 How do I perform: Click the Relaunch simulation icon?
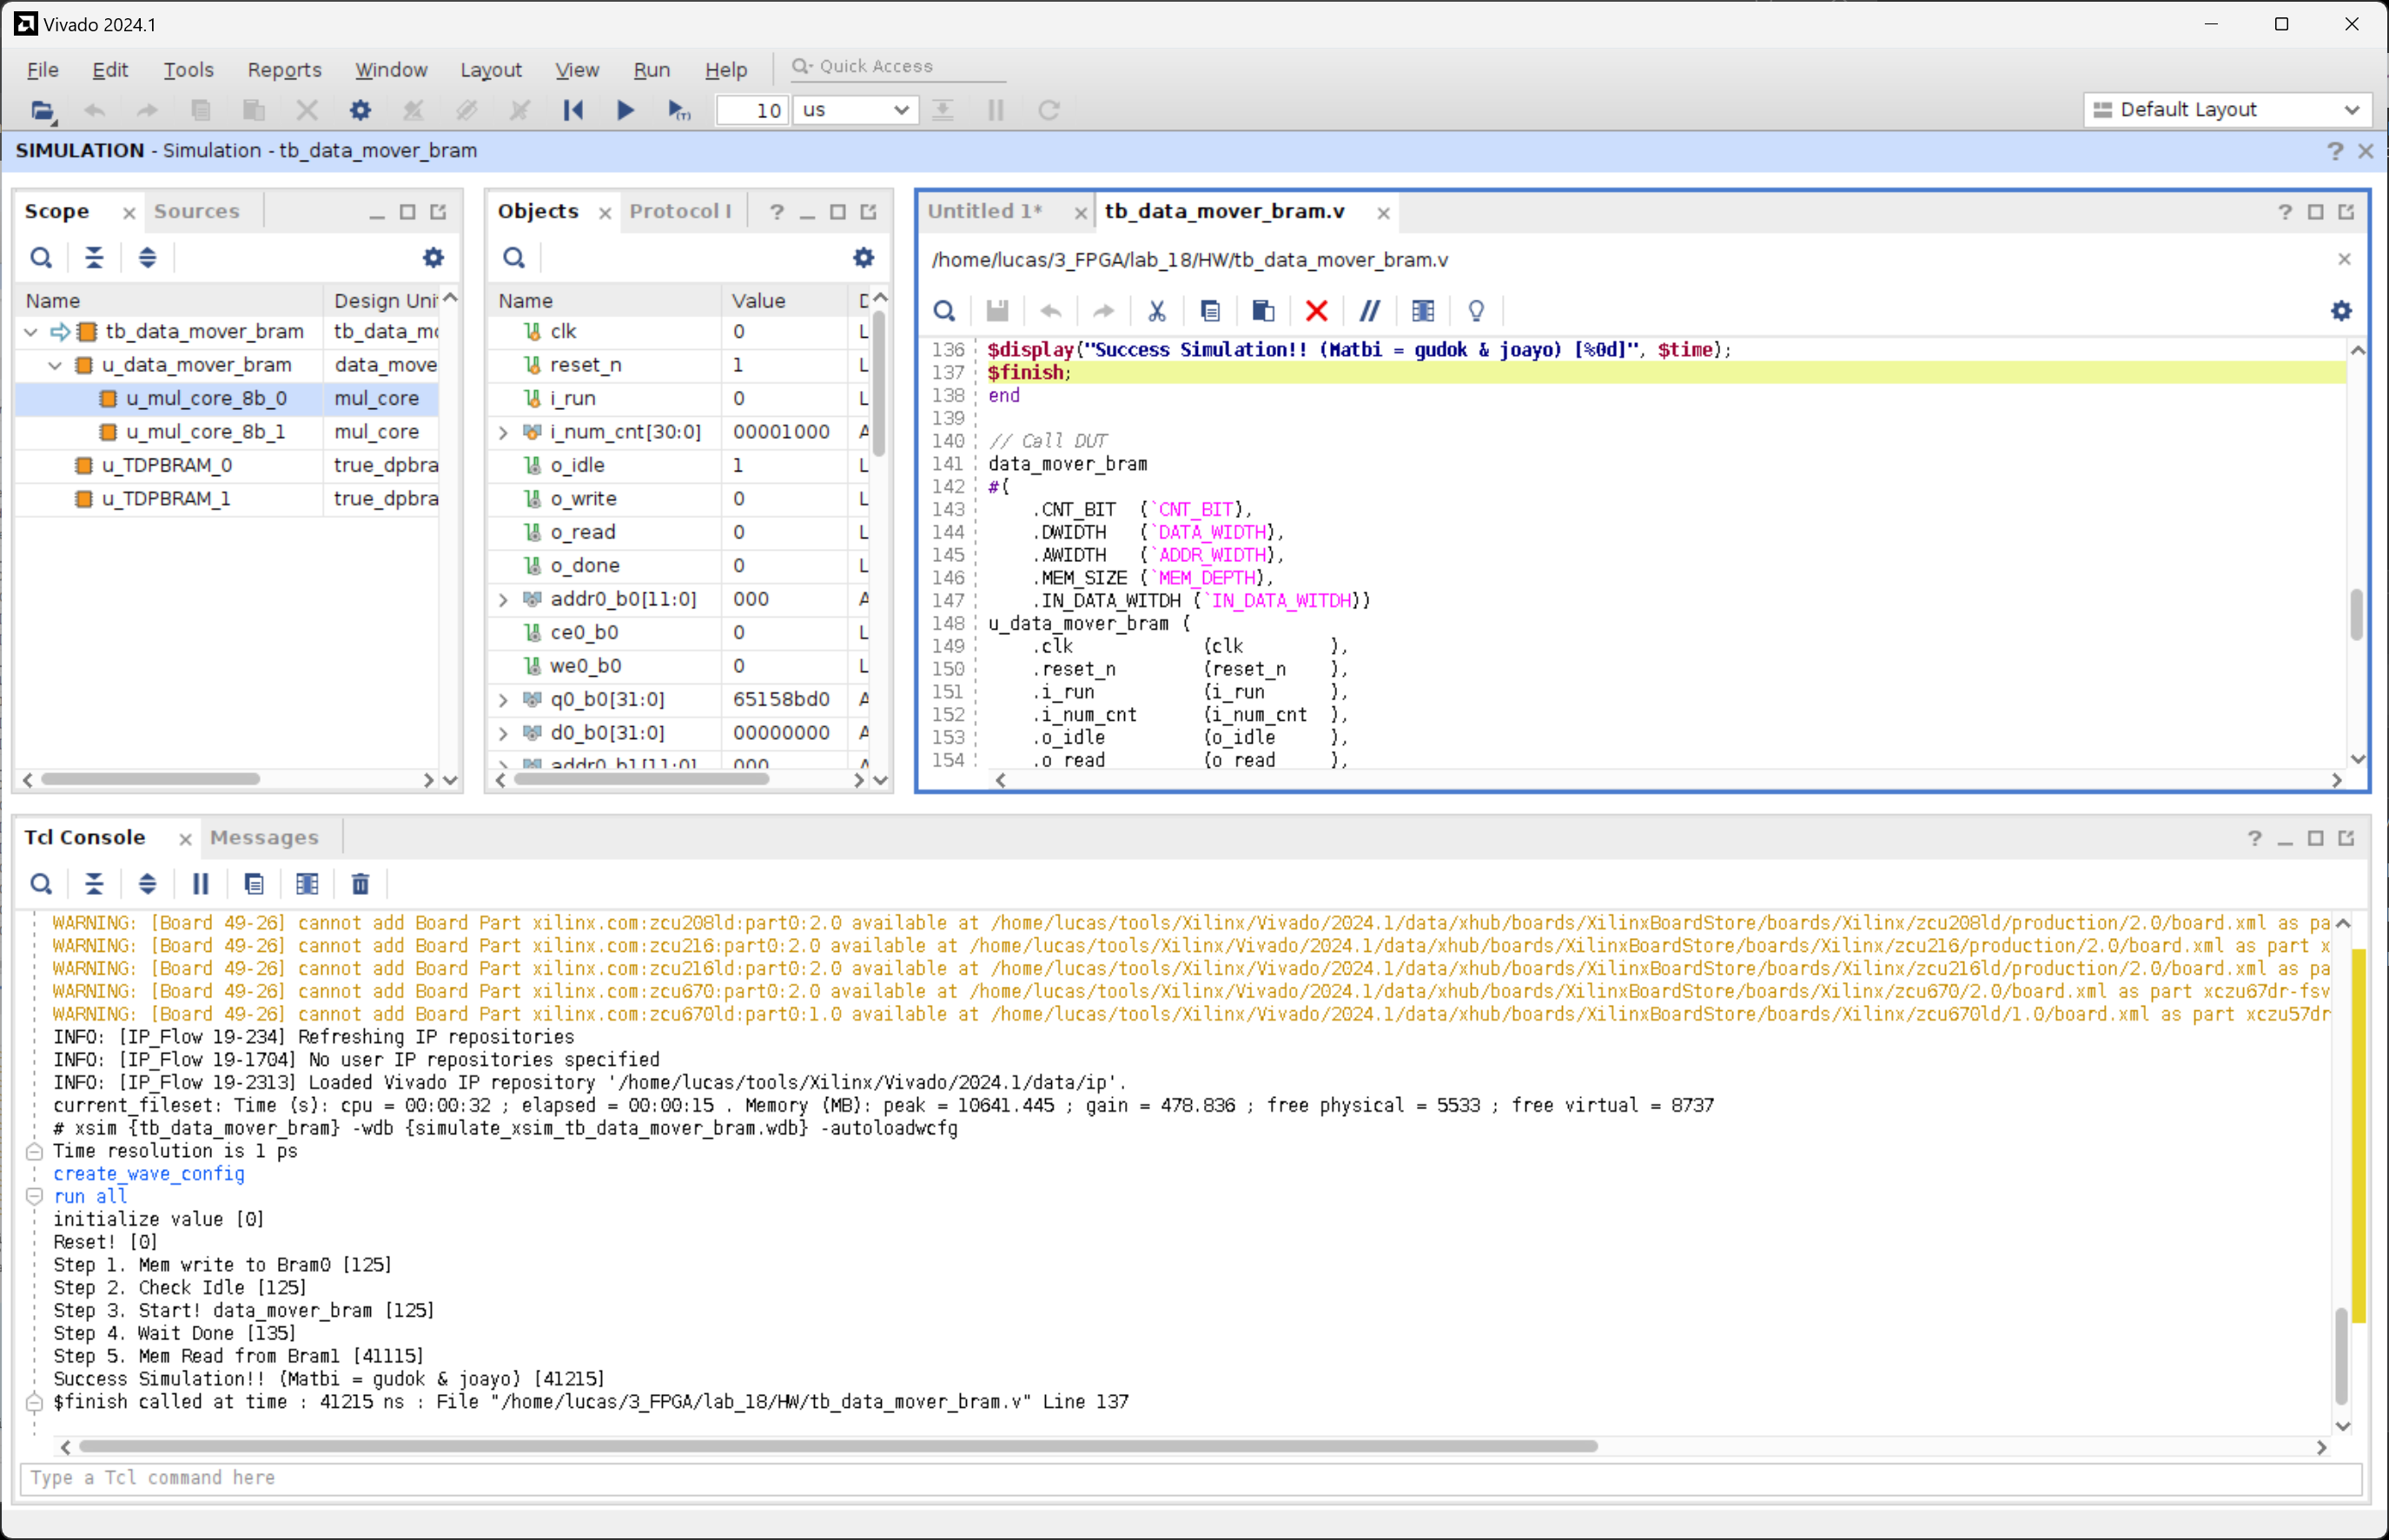(x=1048, y=110)
